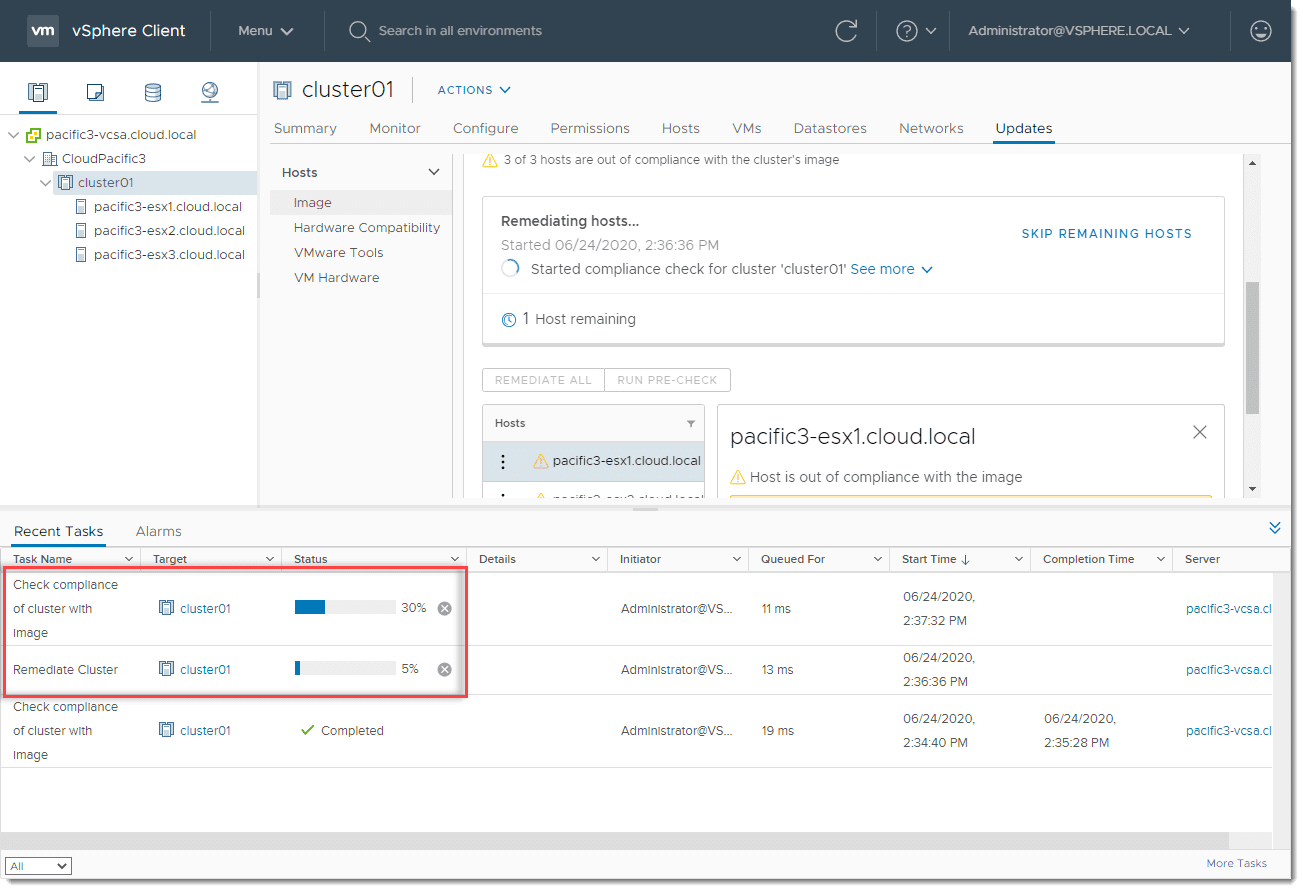Select the VMs tab
1303x891 pixels.
pos(747,128)
